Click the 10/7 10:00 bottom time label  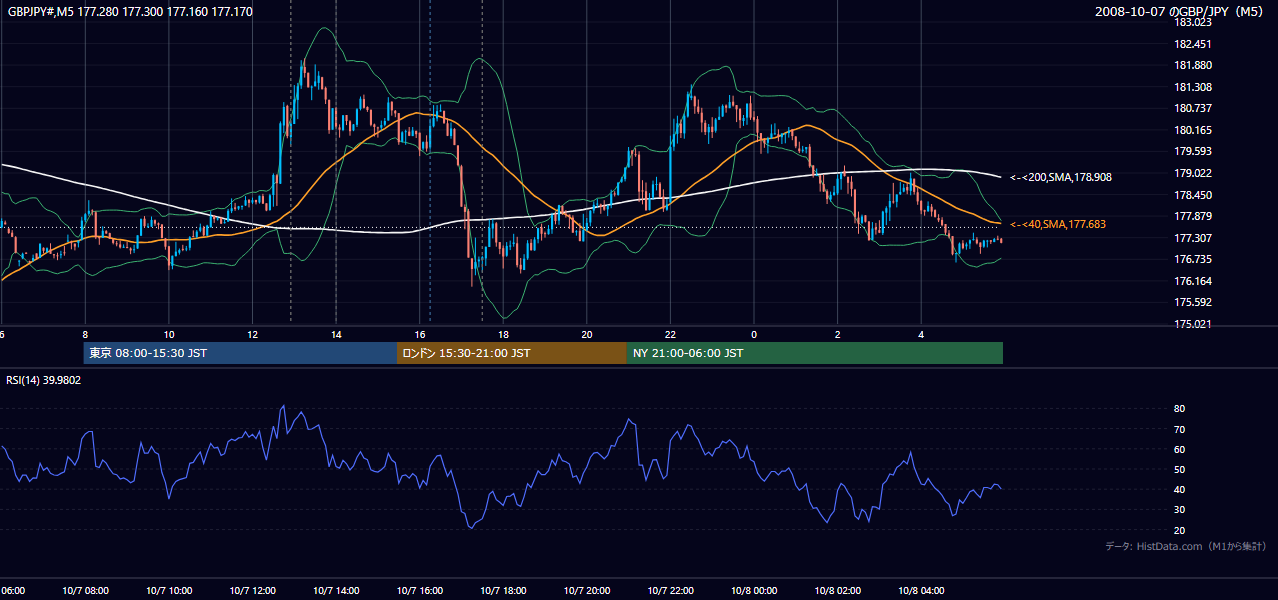[169, 591]
